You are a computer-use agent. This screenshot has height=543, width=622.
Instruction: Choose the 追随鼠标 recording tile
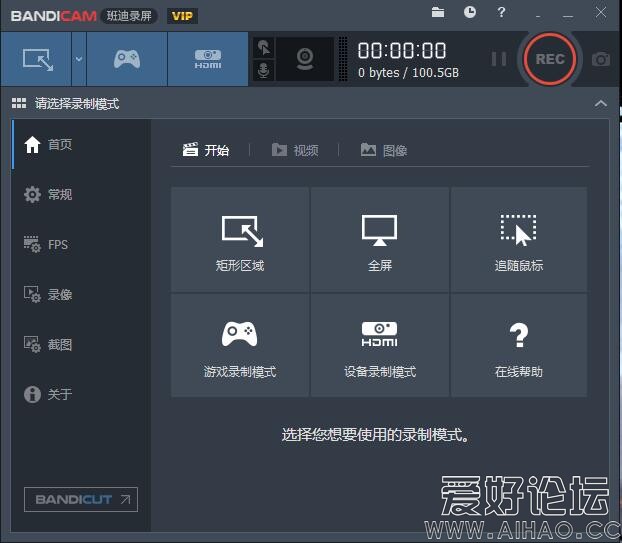[x=519, y=240]
